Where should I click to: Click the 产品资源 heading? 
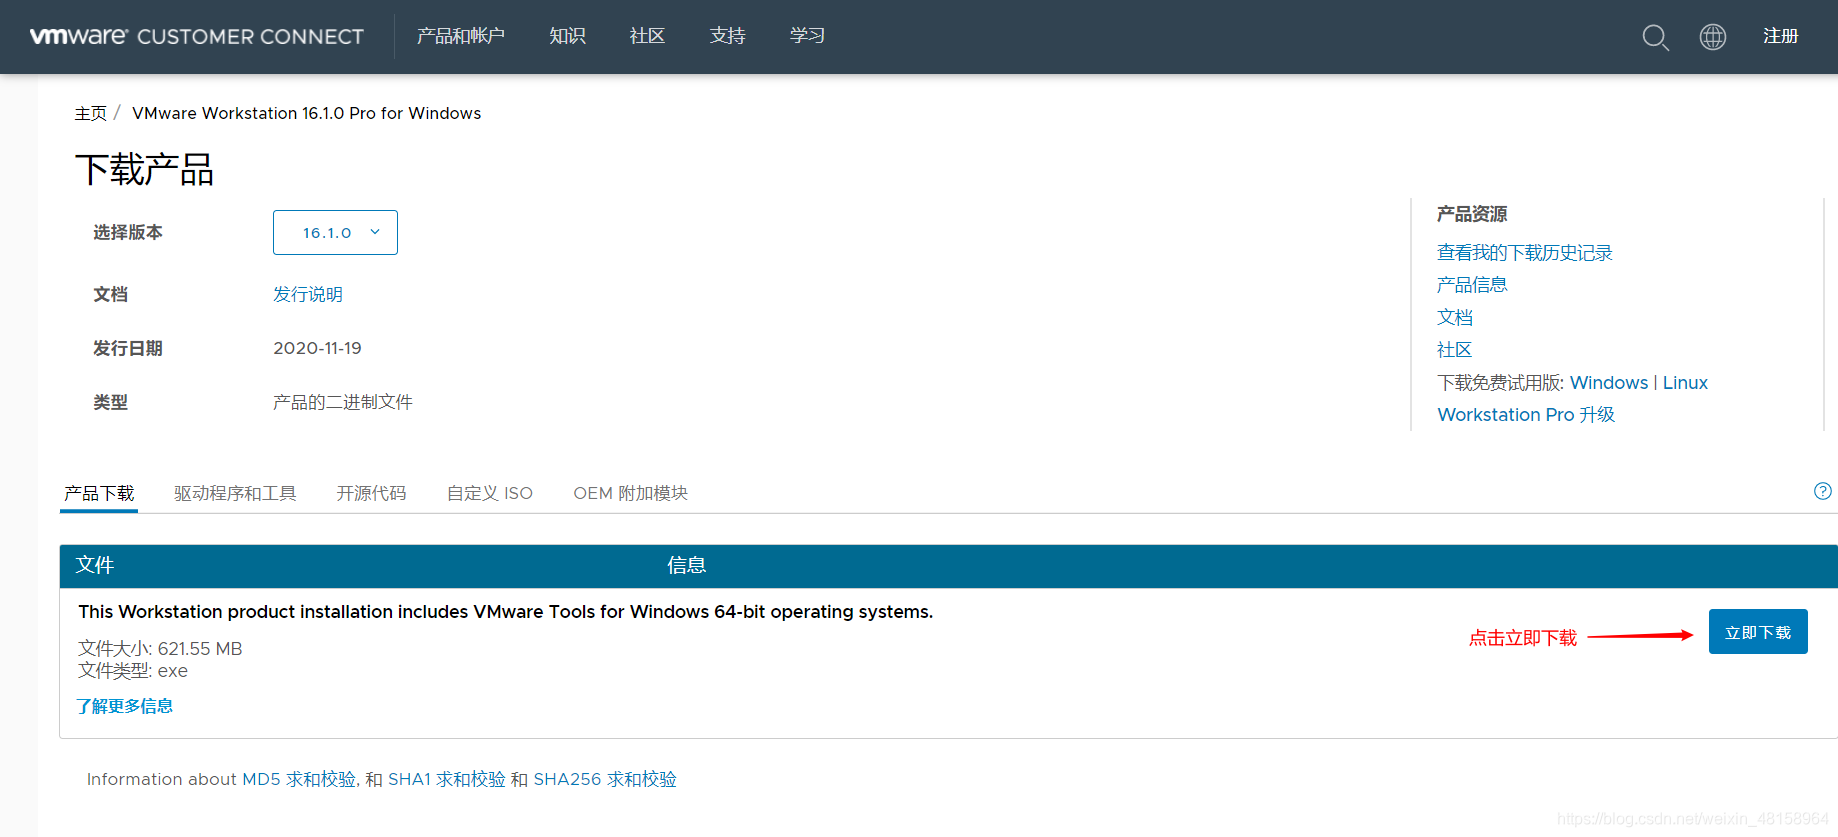click(x=1472, y=214)
